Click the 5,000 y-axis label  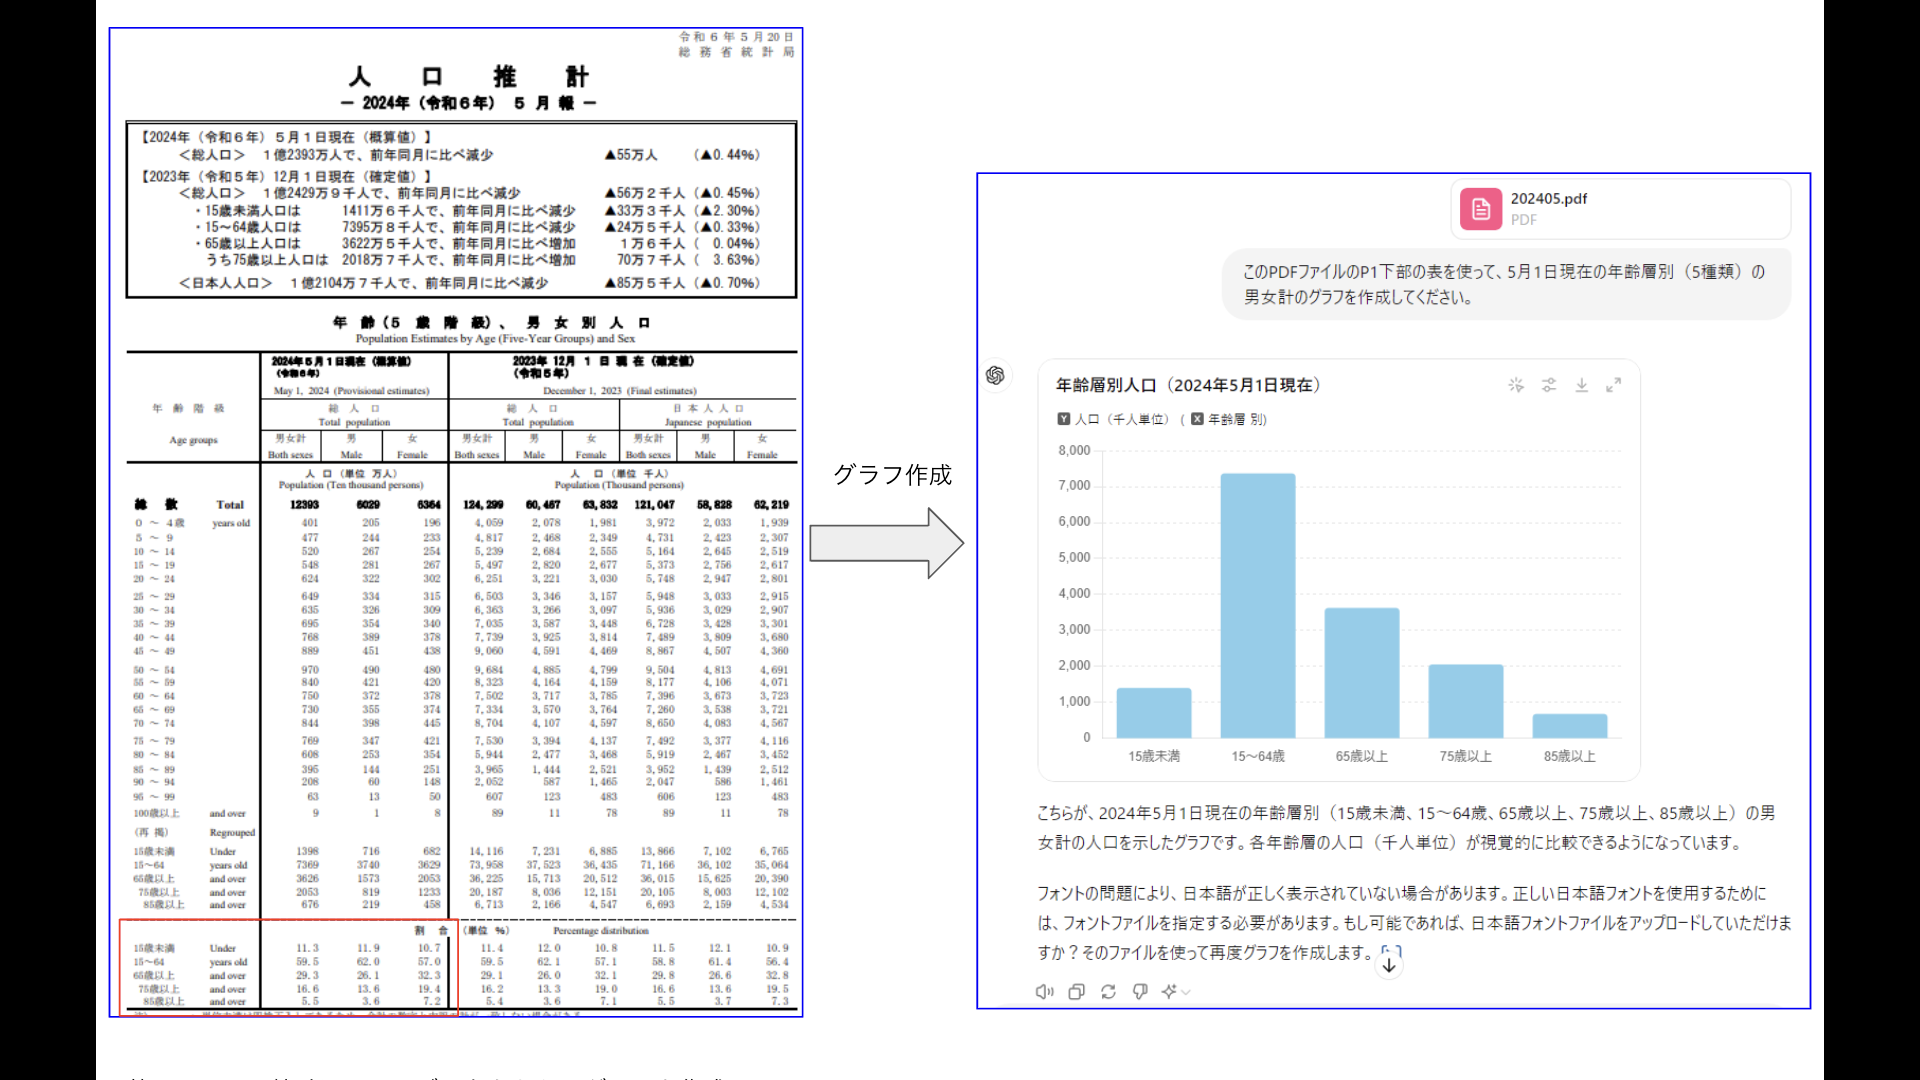tap(1074, 557)
